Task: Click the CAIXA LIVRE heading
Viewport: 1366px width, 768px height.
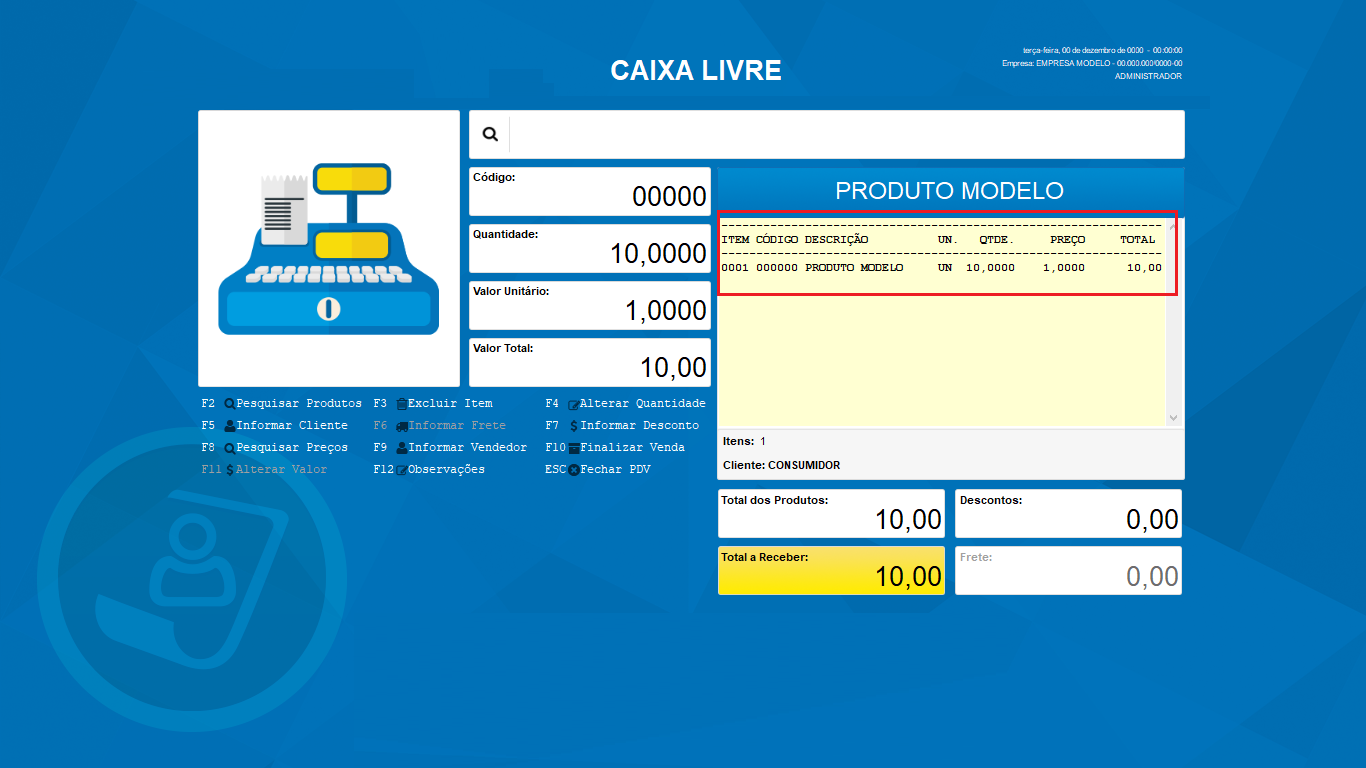Action: (696, 71)
